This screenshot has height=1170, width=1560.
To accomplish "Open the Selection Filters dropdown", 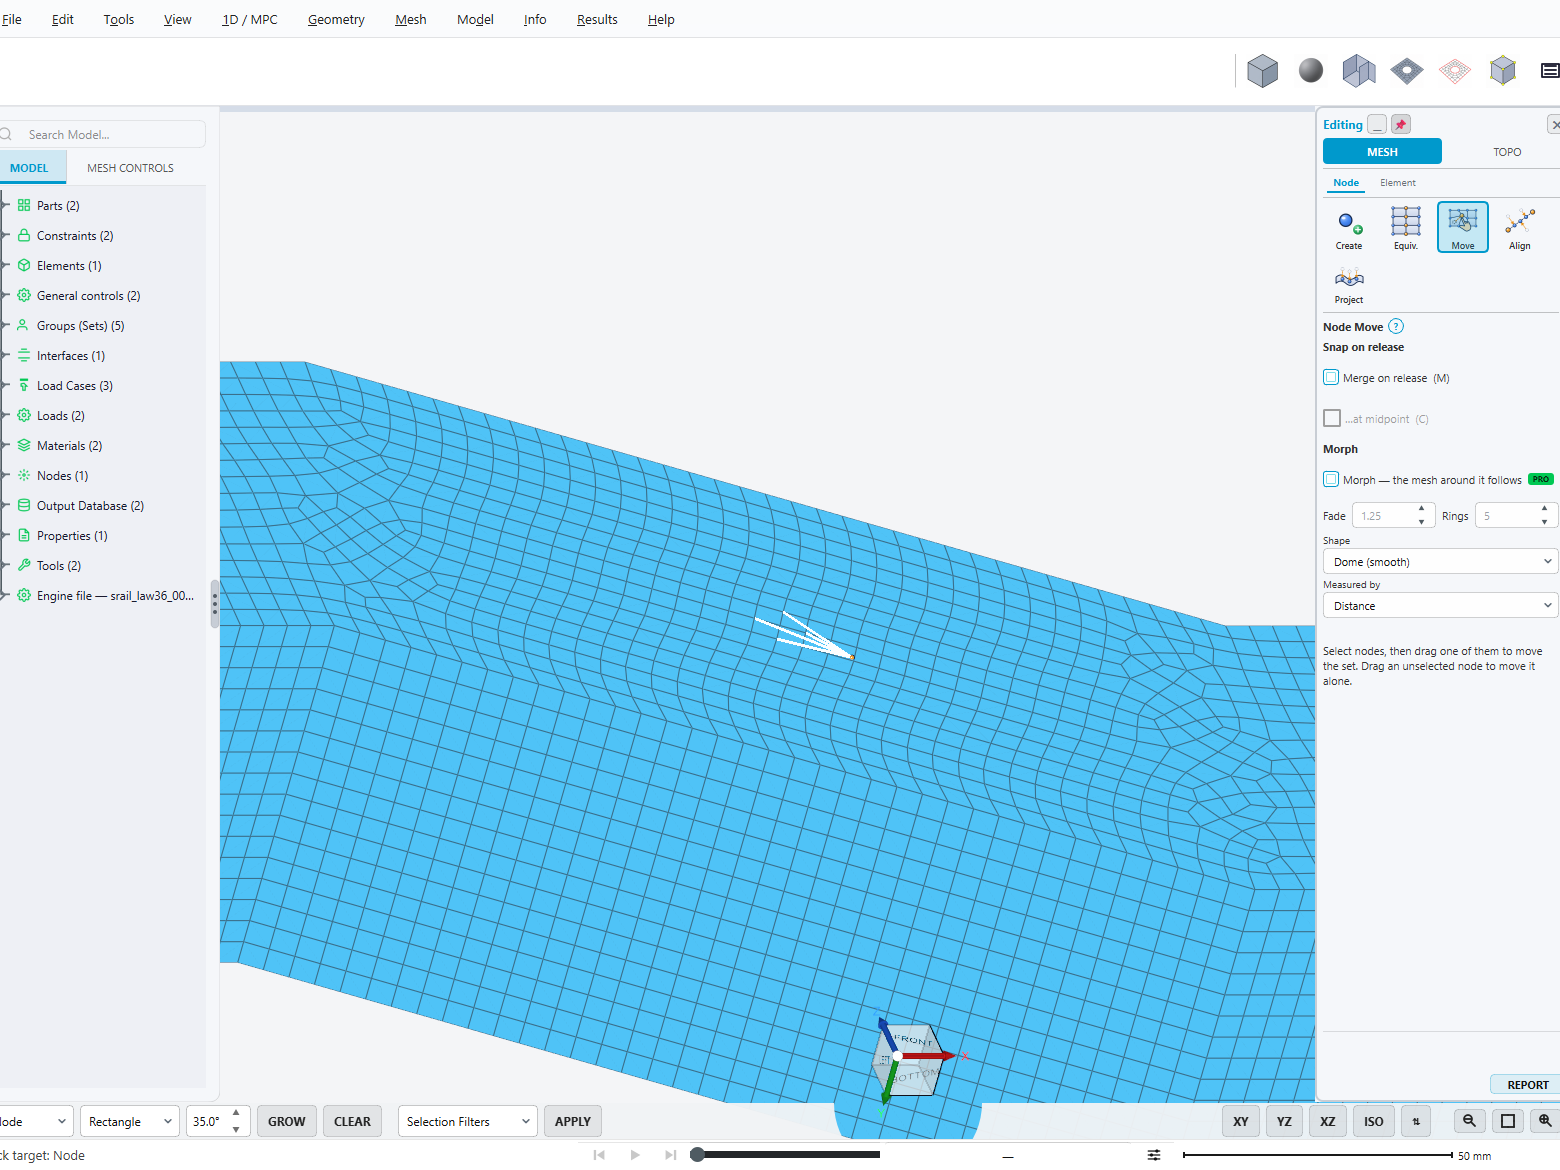I will coord(467,1121).
